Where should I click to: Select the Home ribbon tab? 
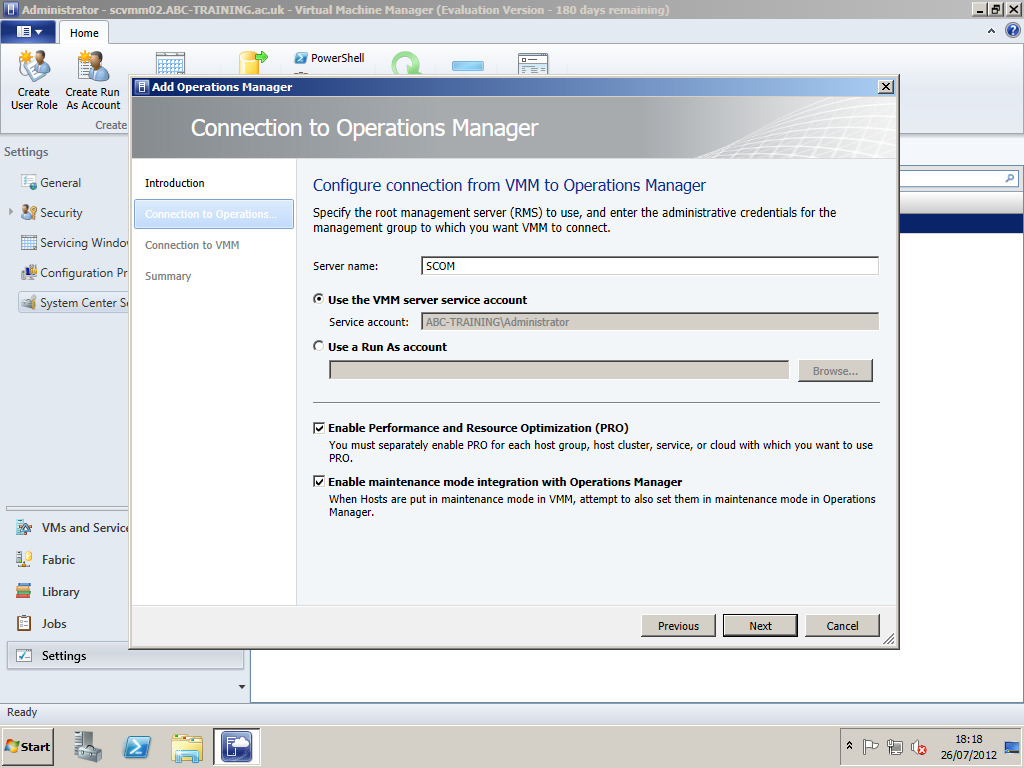(84, 33)
